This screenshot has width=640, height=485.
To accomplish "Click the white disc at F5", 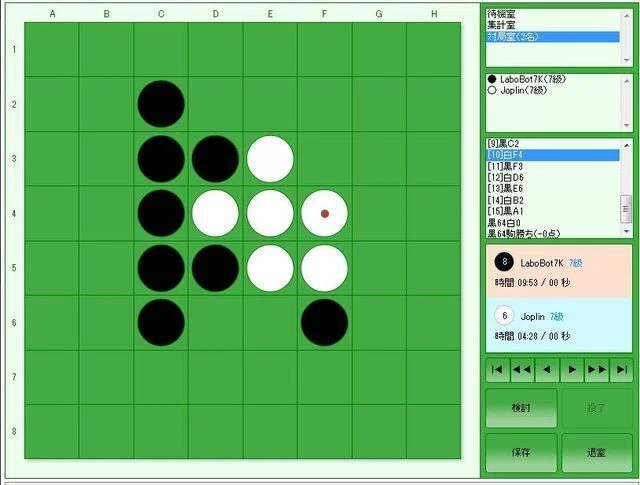I will [324, 268].
